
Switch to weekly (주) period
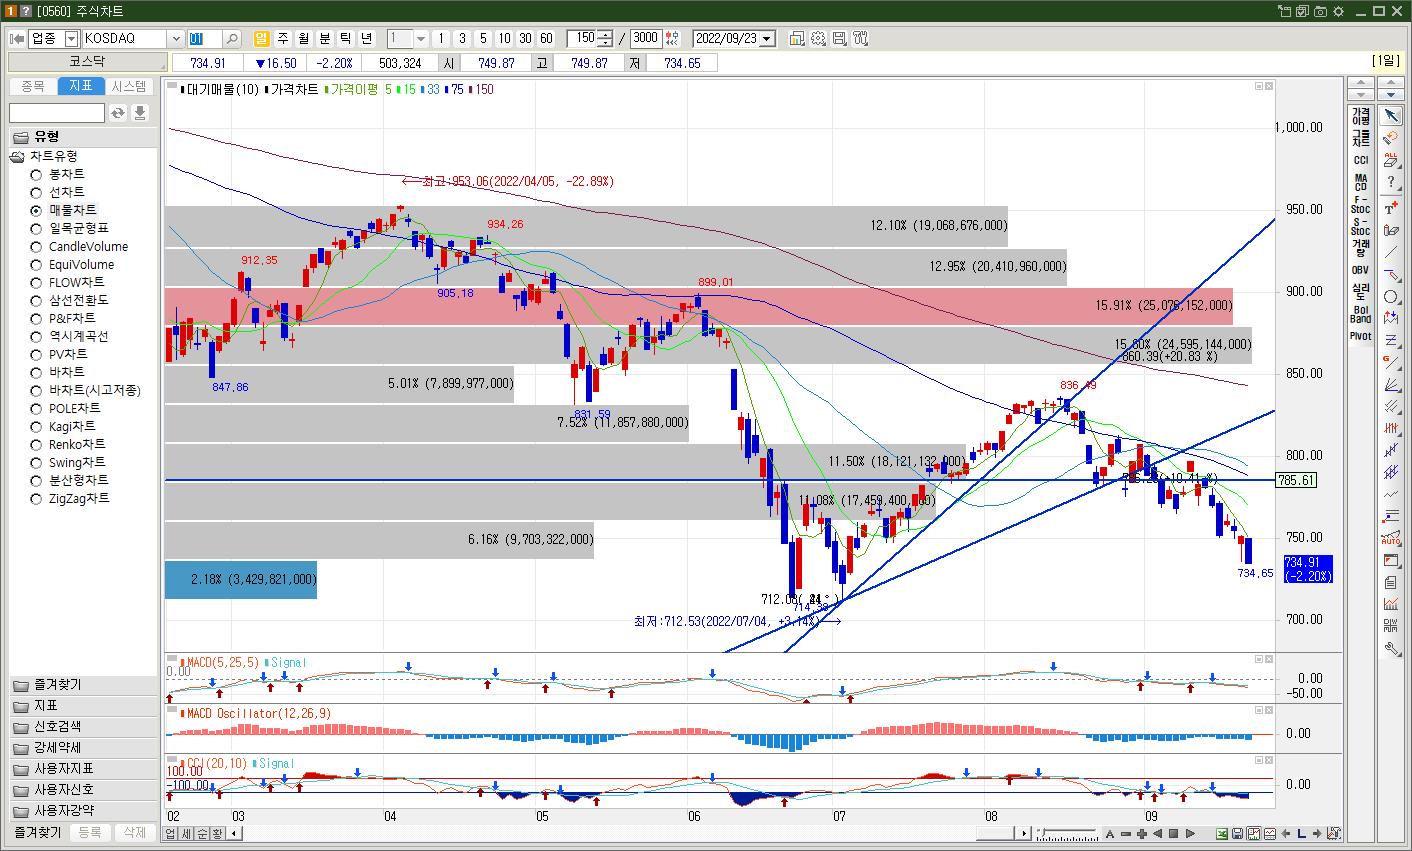(283, 39)
